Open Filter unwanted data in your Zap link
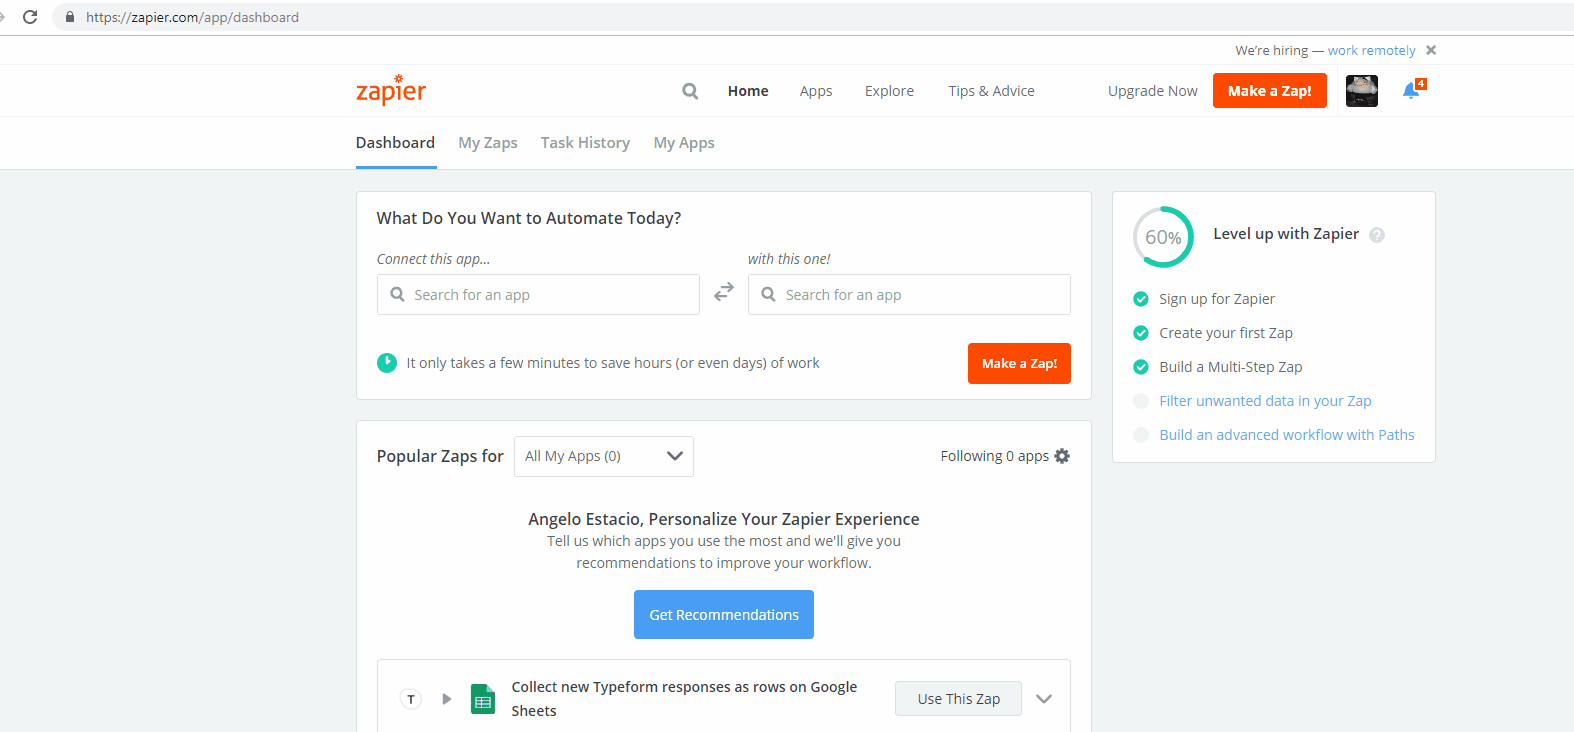 (1266, 401)
